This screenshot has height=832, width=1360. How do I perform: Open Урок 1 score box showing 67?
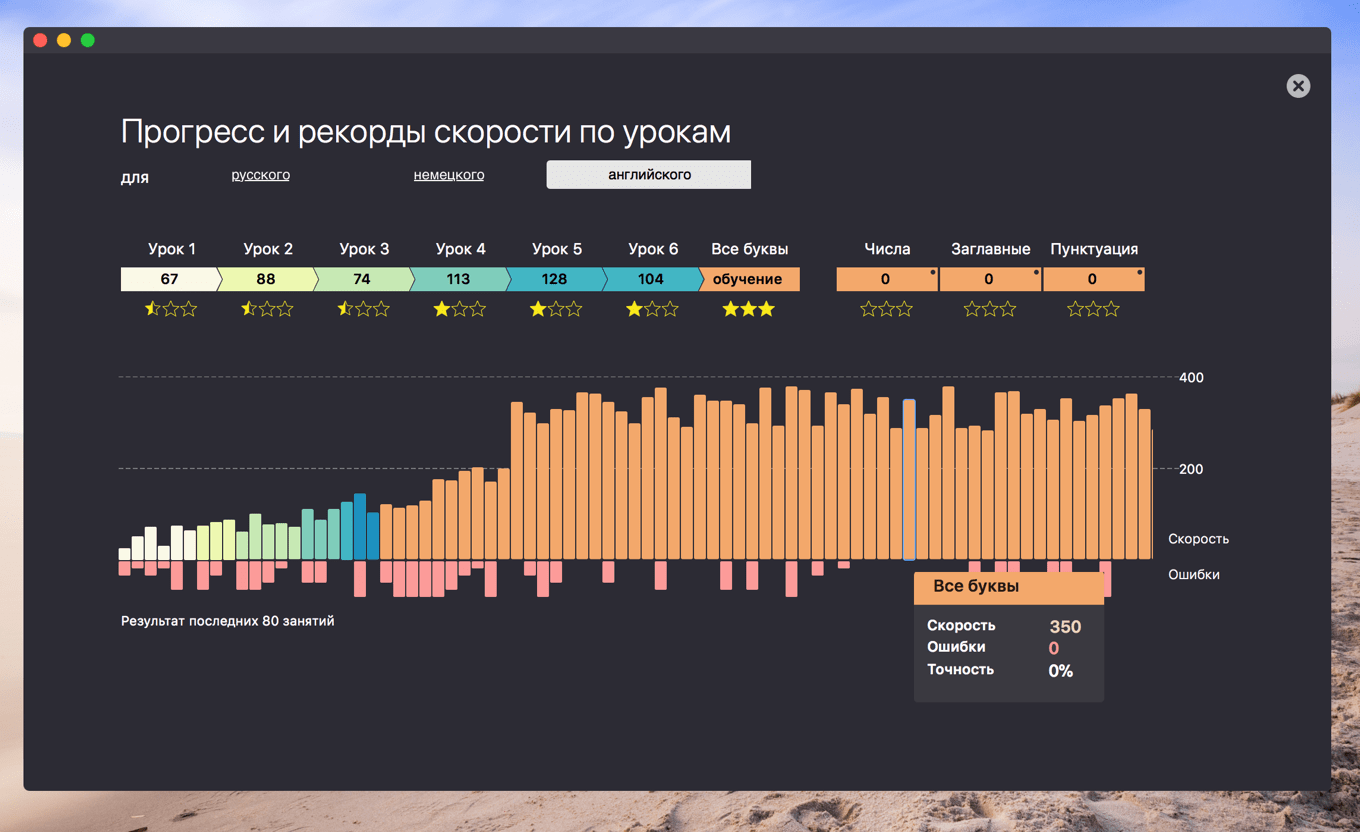pyautogui.click(x=170, y=279)
